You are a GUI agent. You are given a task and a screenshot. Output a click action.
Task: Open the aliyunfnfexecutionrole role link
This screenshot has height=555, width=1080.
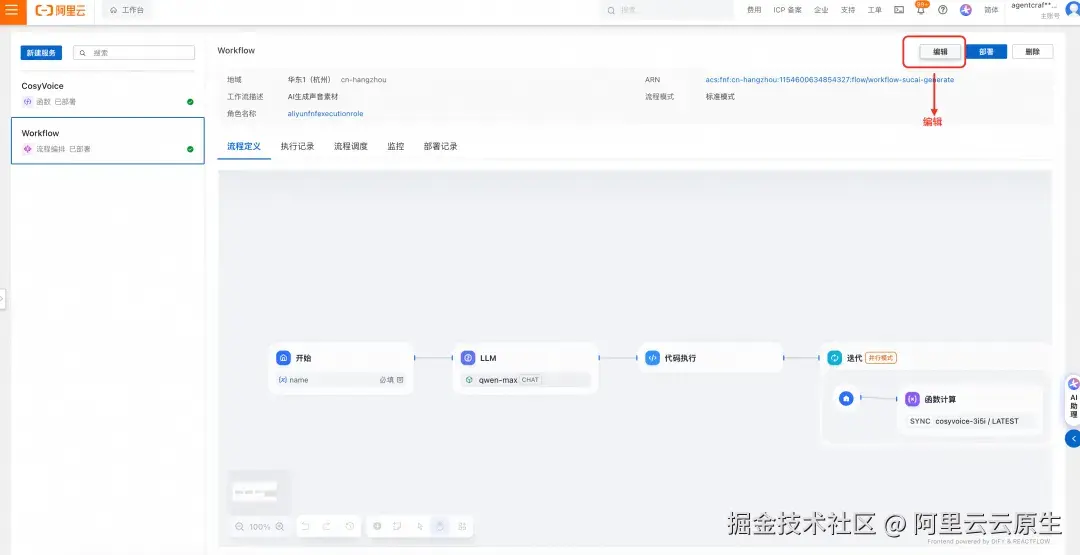point(325,114)
